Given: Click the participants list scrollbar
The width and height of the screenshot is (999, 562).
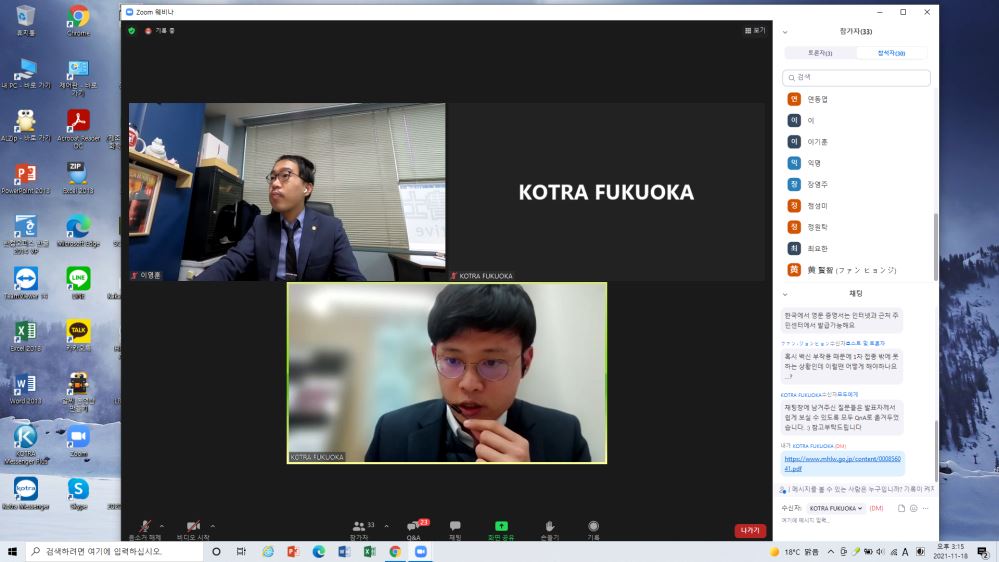Looking at the screenshot, I should pos(935,247).
